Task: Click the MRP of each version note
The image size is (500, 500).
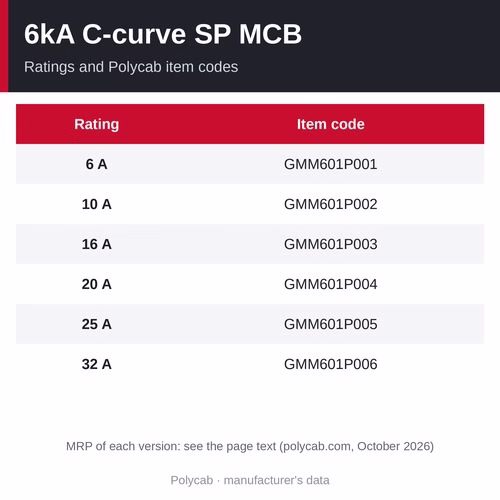Action: [250, 446]
